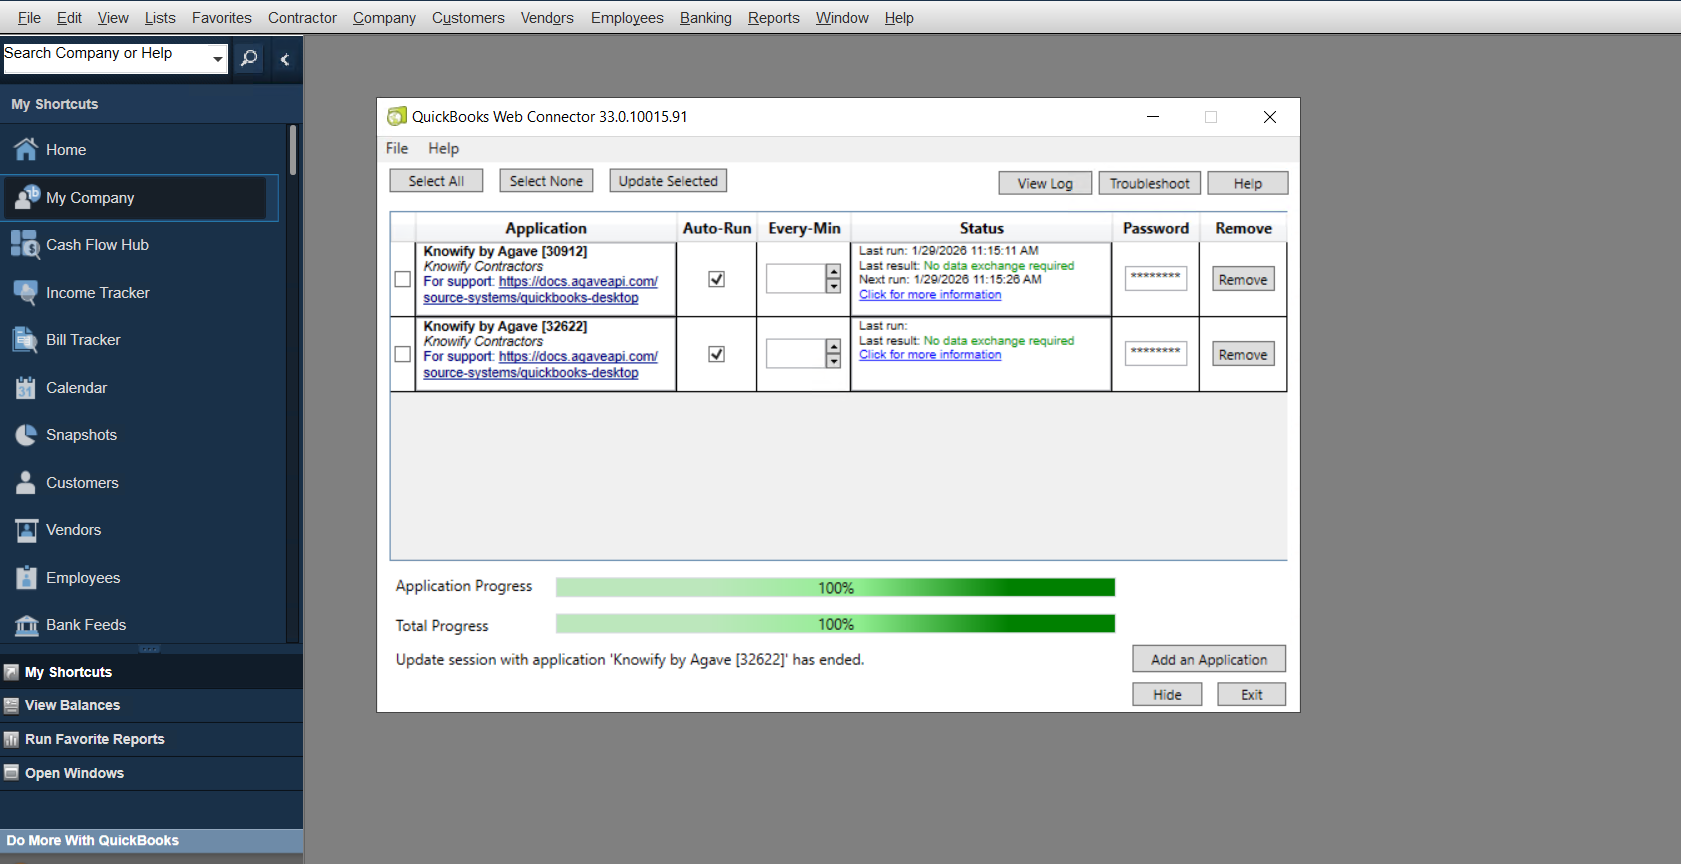Viewport: 1681px width, 864px height.
Task: Open the Reports menu
Action: (x=773, y=18)
